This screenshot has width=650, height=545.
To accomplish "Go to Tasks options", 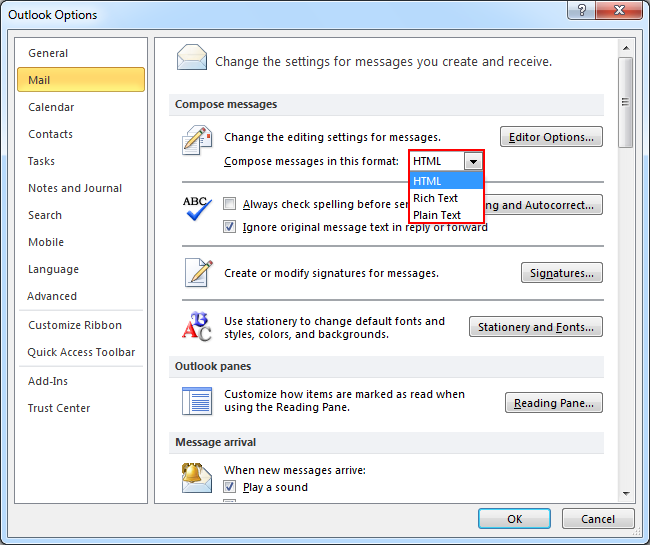I will tap(81, 161).
